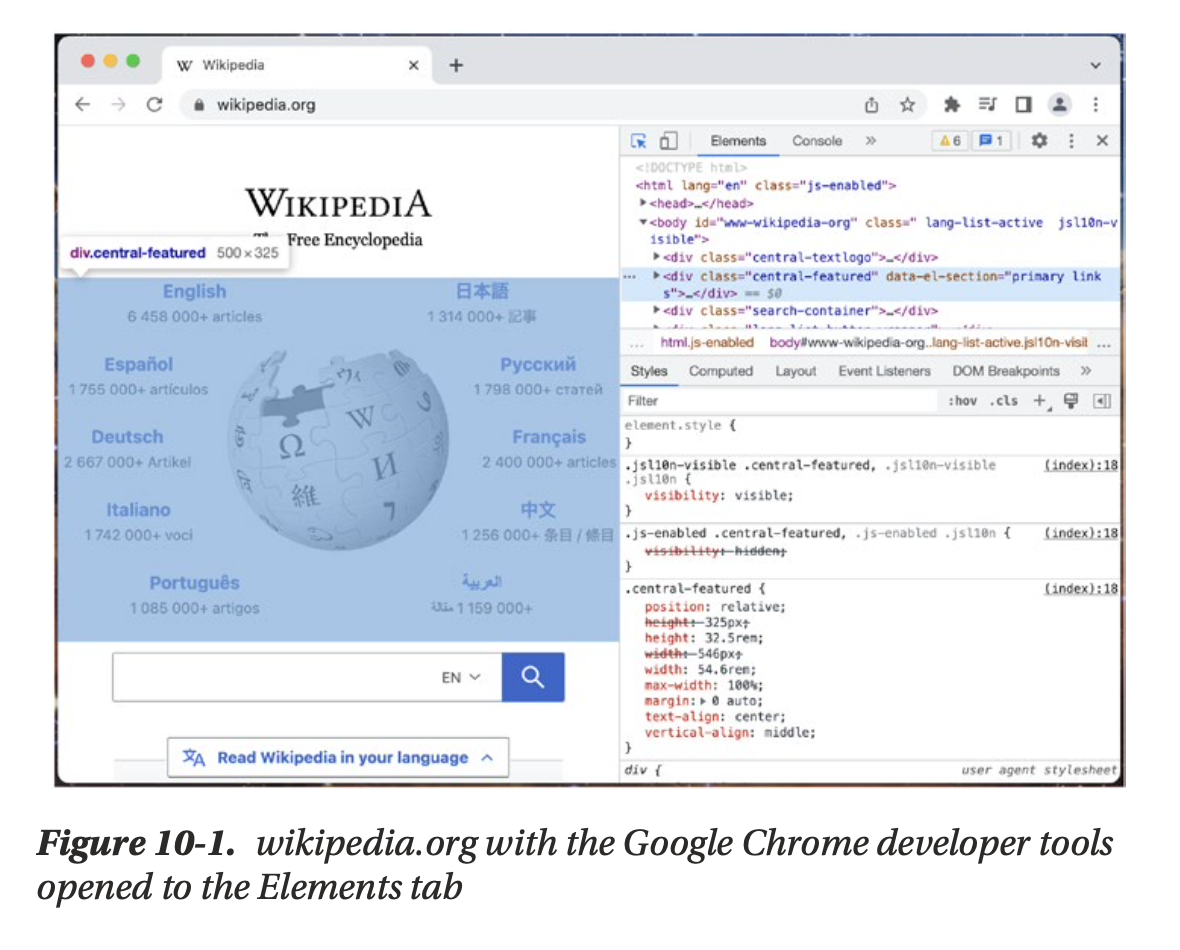
Task: Select the Computed styles tab
Action: tap(720, 371)
